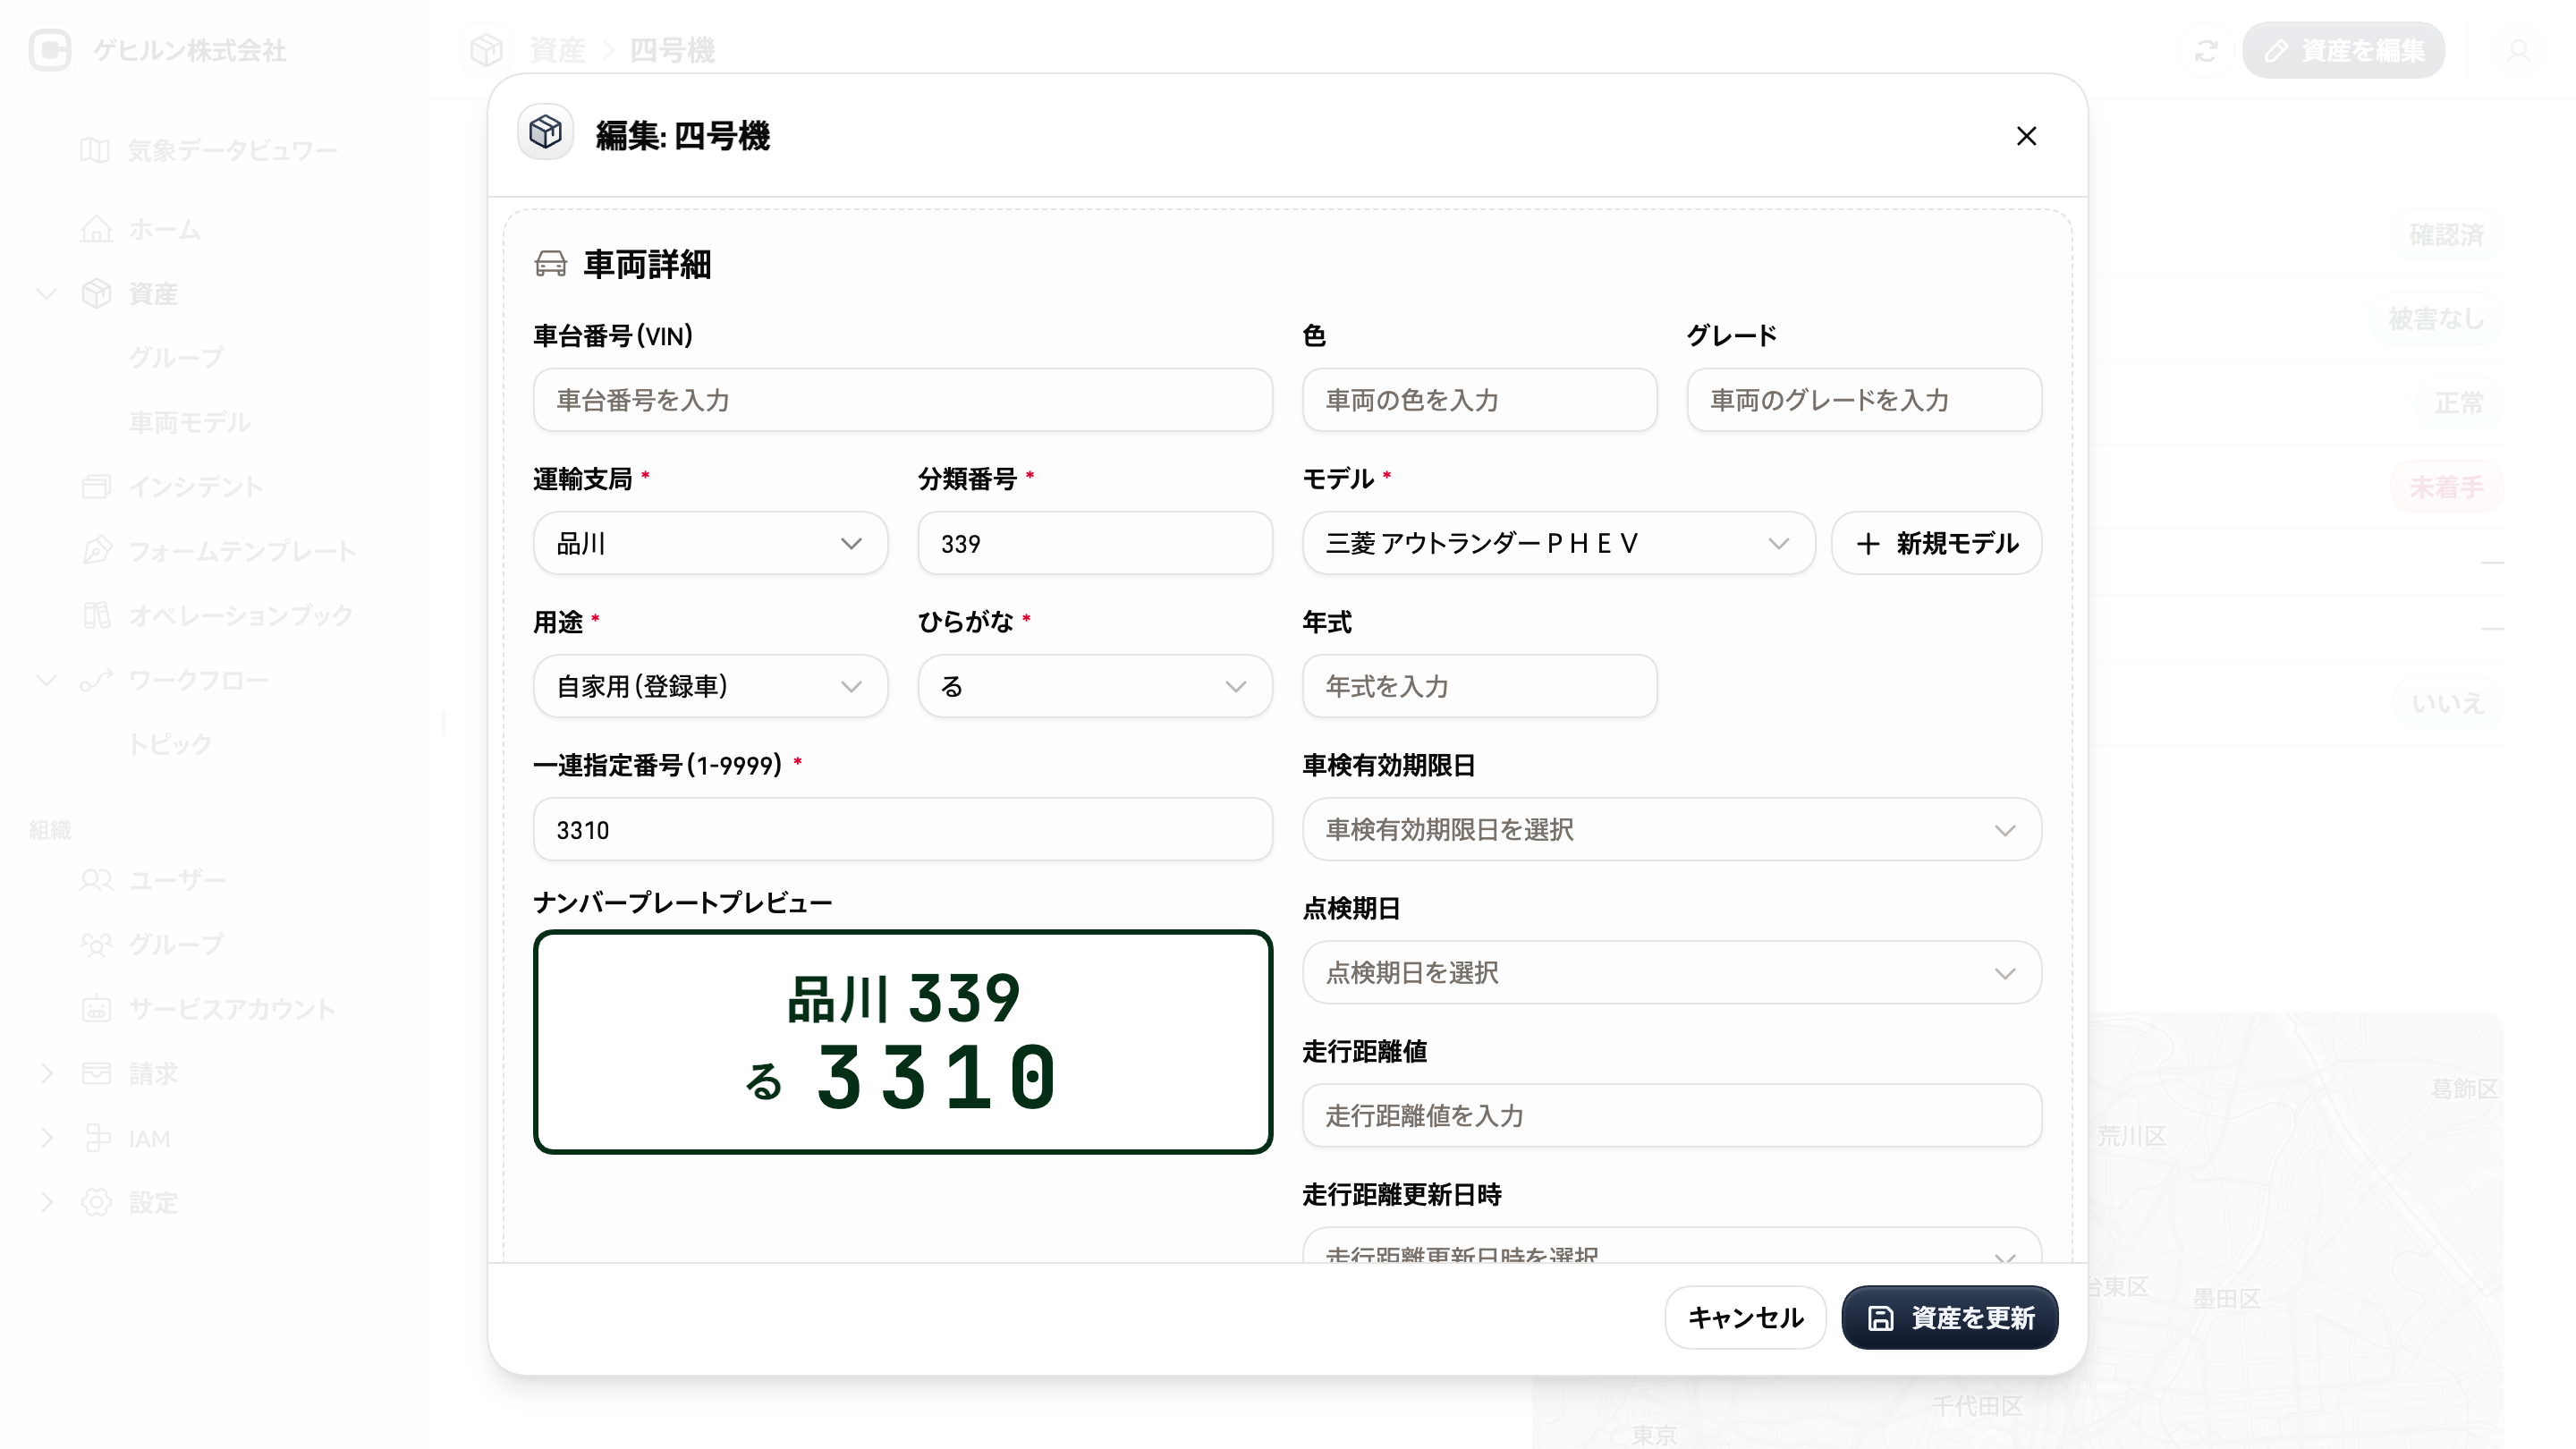Viewport: 2576px width, 1449px height.
Task: Click the 色 input field
Action: click(x=1479, y=400)
